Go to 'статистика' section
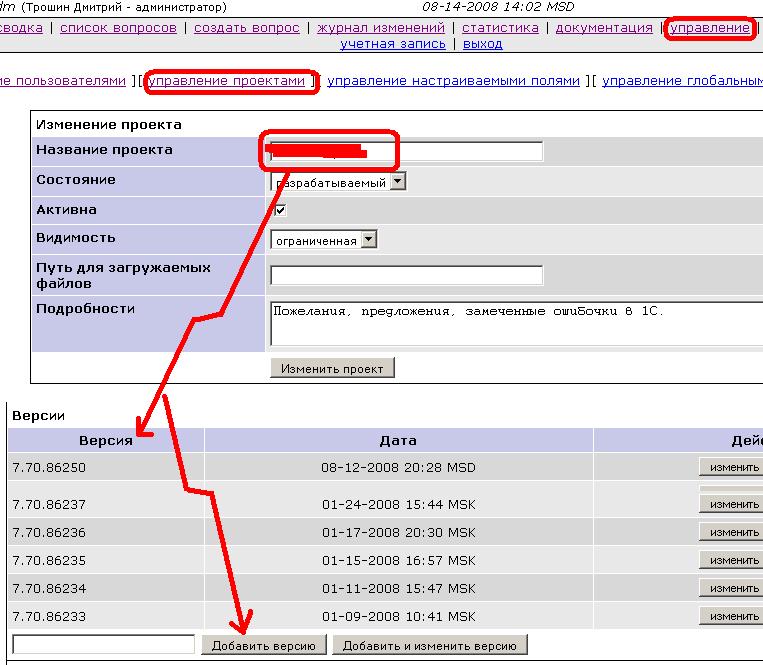The width and height of the screenshot is (763, 665). 500,28
